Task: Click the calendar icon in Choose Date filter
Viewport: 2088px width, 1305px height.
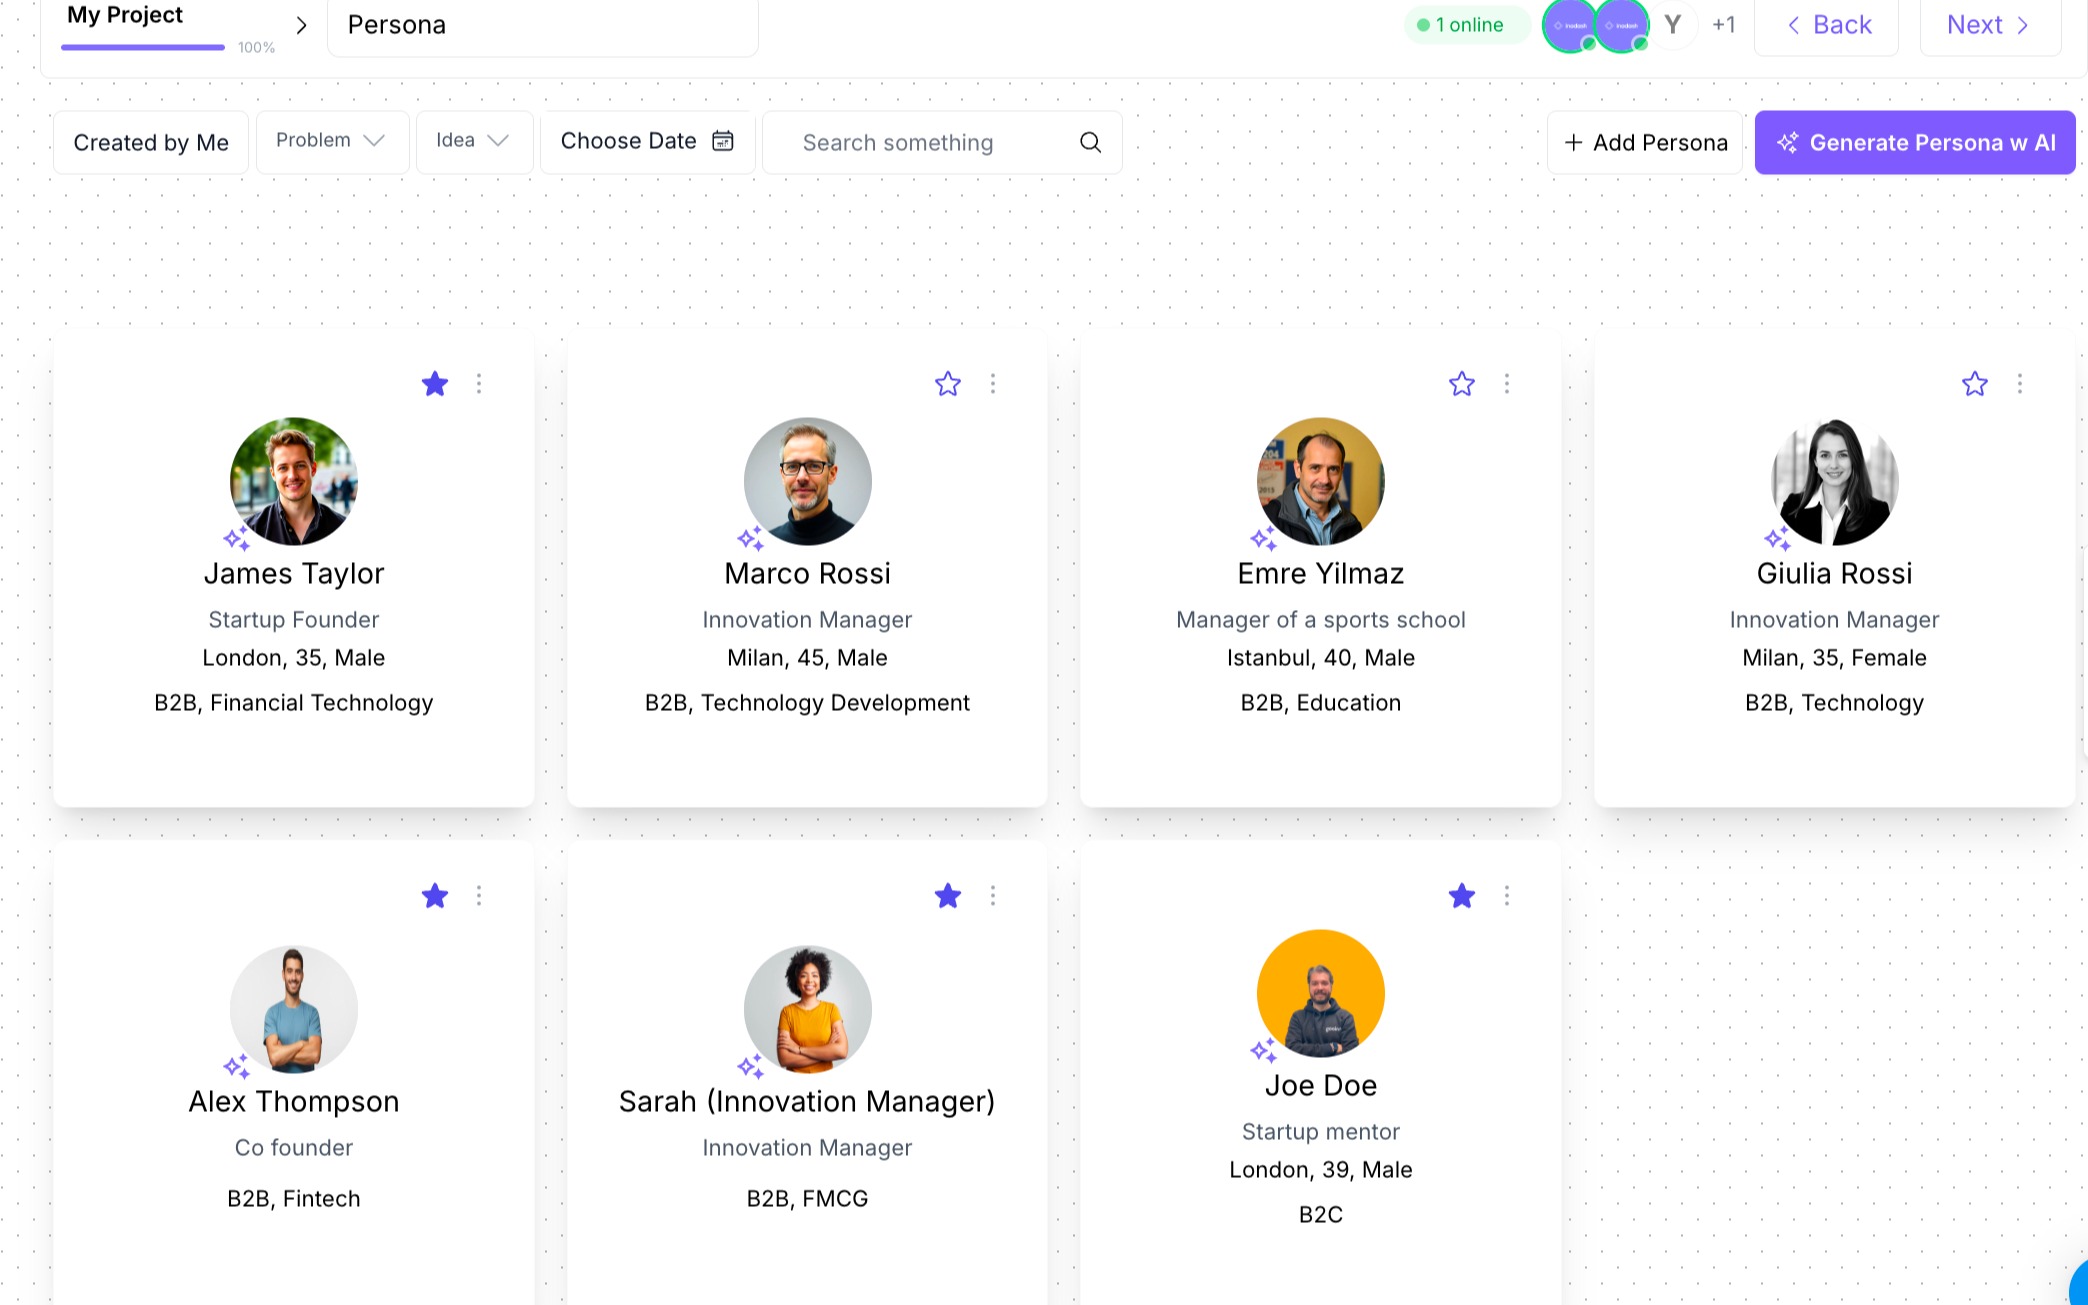Action: tap(722, 141)
